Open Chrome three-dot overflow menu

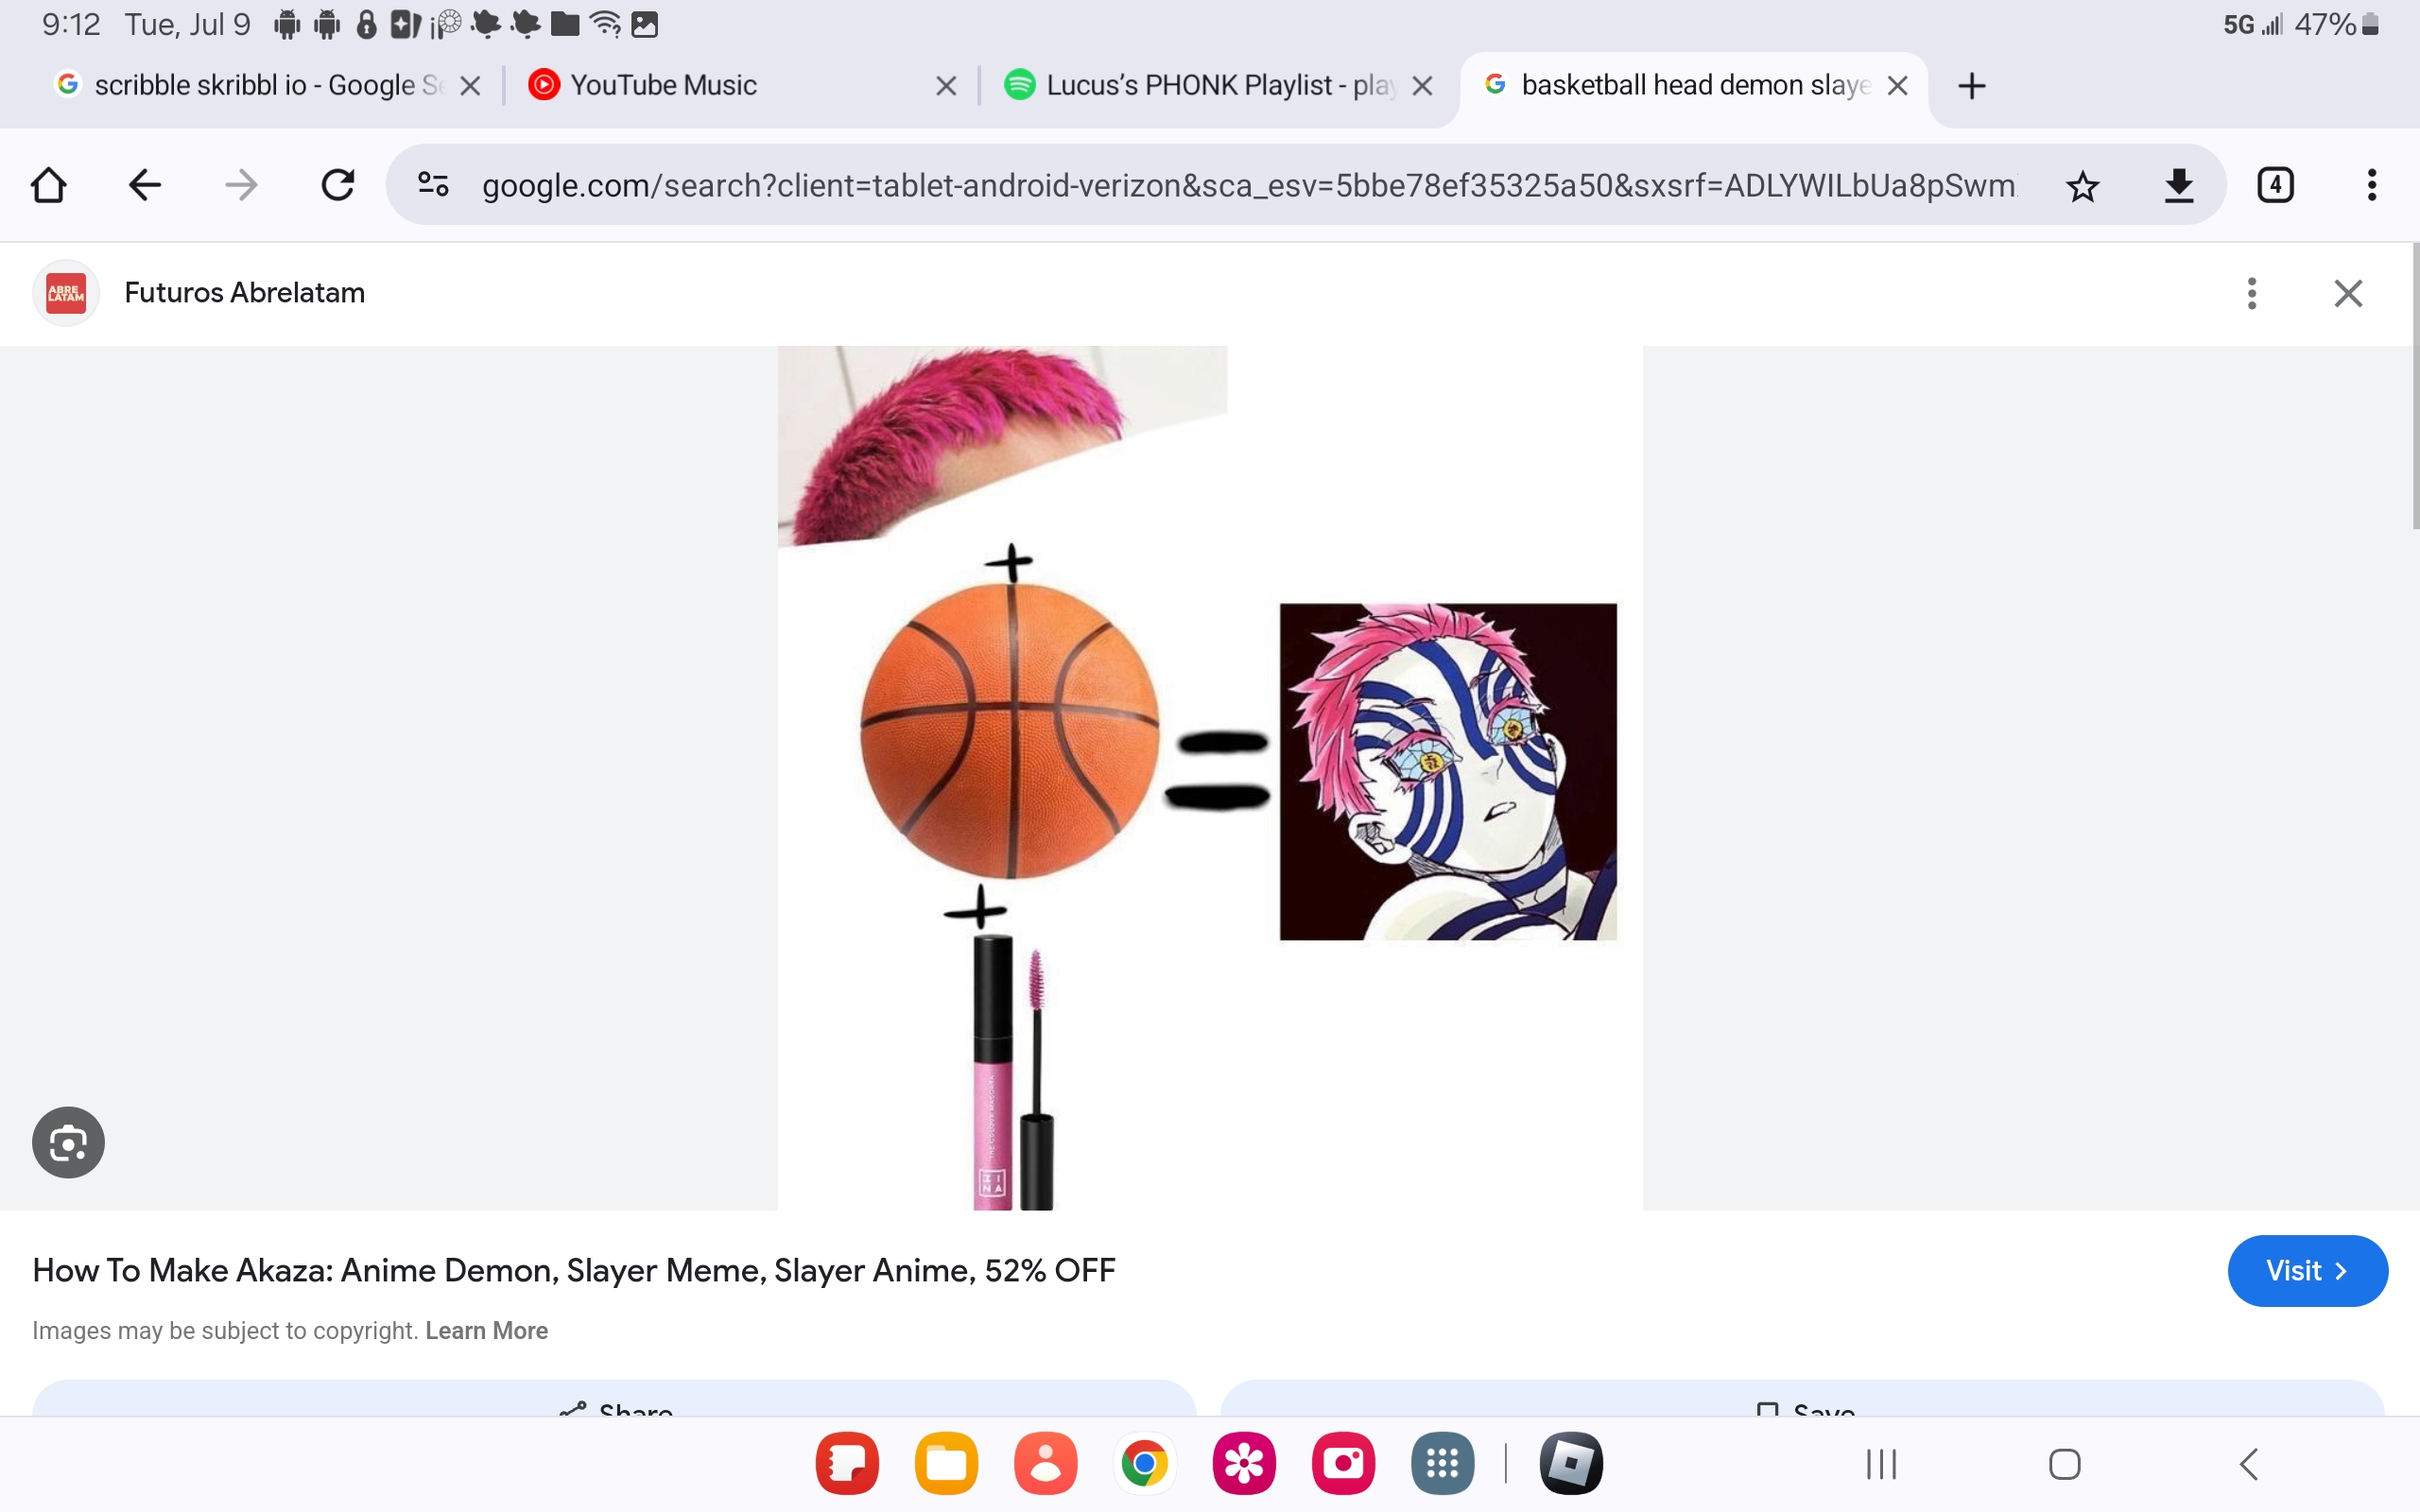click(2371, 185)
